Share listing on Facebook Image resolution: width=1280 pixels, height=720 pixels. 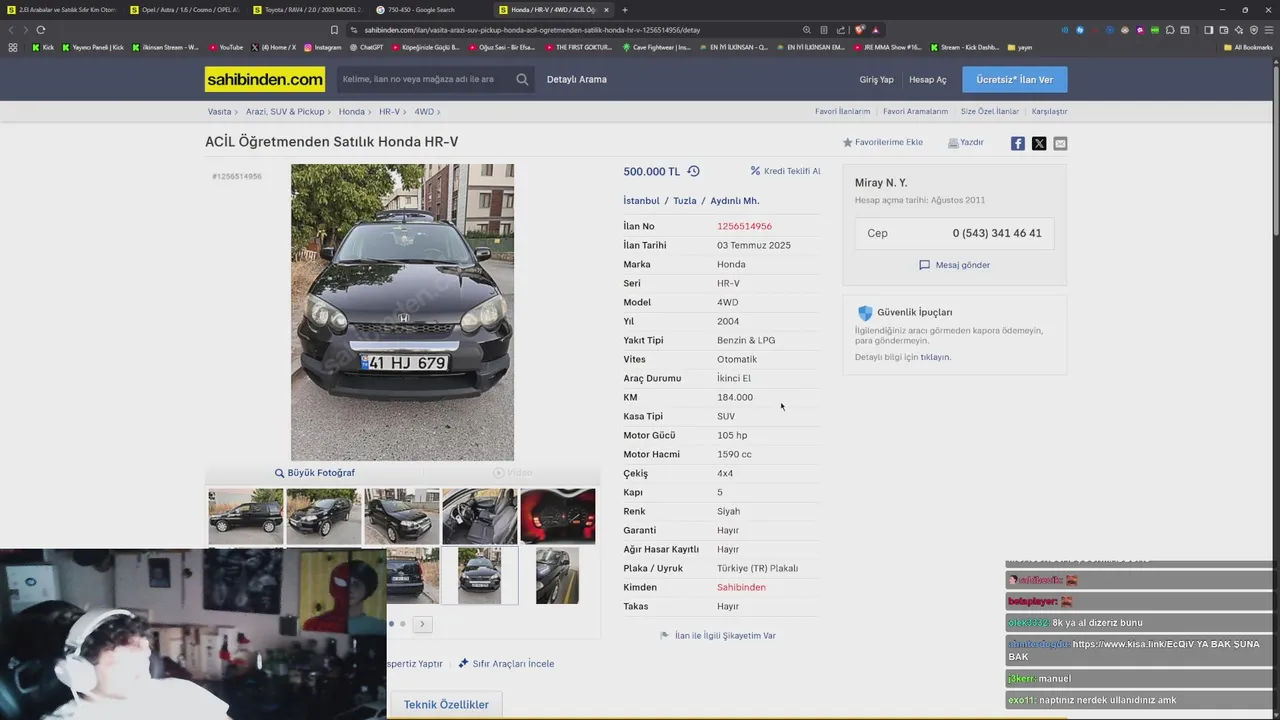pos(1017,143)
